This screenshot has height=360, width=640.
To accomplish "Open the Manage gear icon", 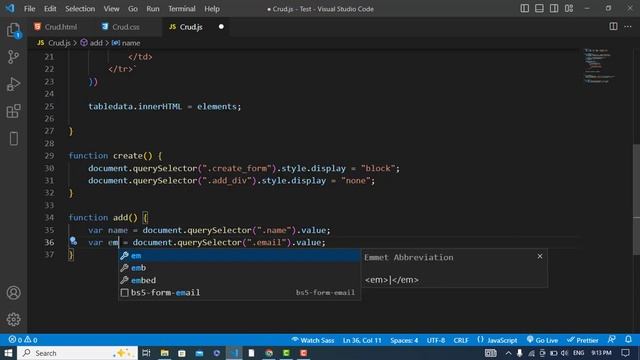I will 13,319.
